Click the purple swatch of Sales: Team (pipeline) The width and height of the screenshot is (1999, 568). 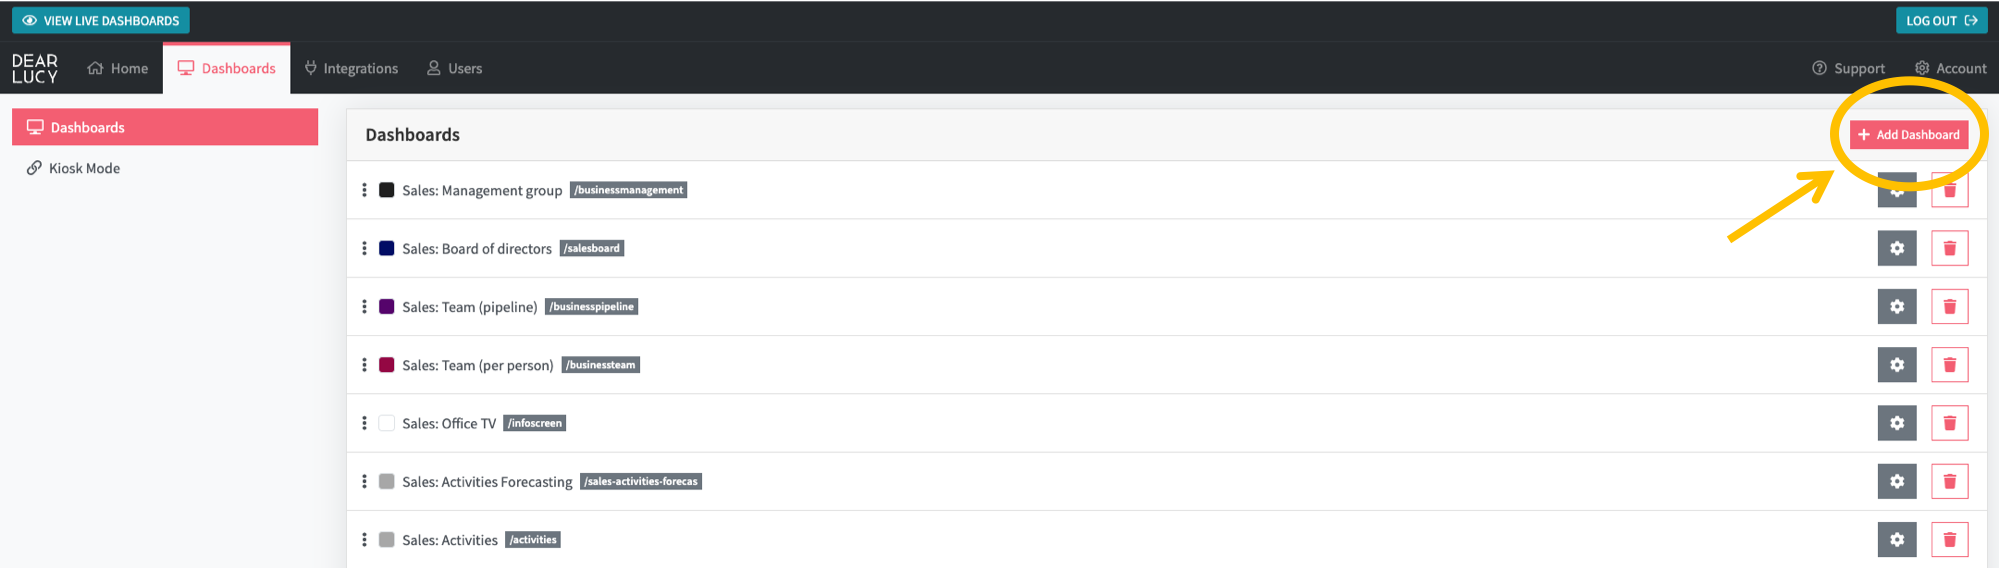(386, 306)
